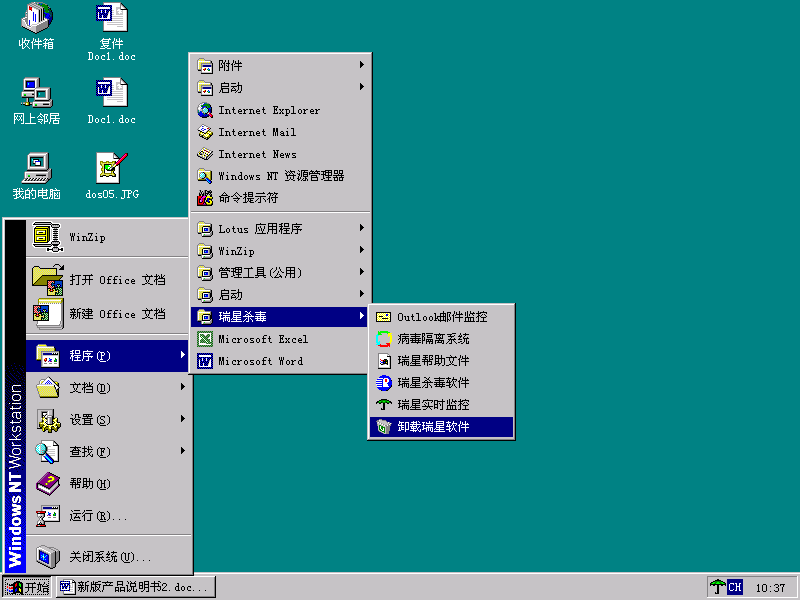Click the CH input language indicator
The height and width of the screenshot is (600, 800).
[735, 587]
